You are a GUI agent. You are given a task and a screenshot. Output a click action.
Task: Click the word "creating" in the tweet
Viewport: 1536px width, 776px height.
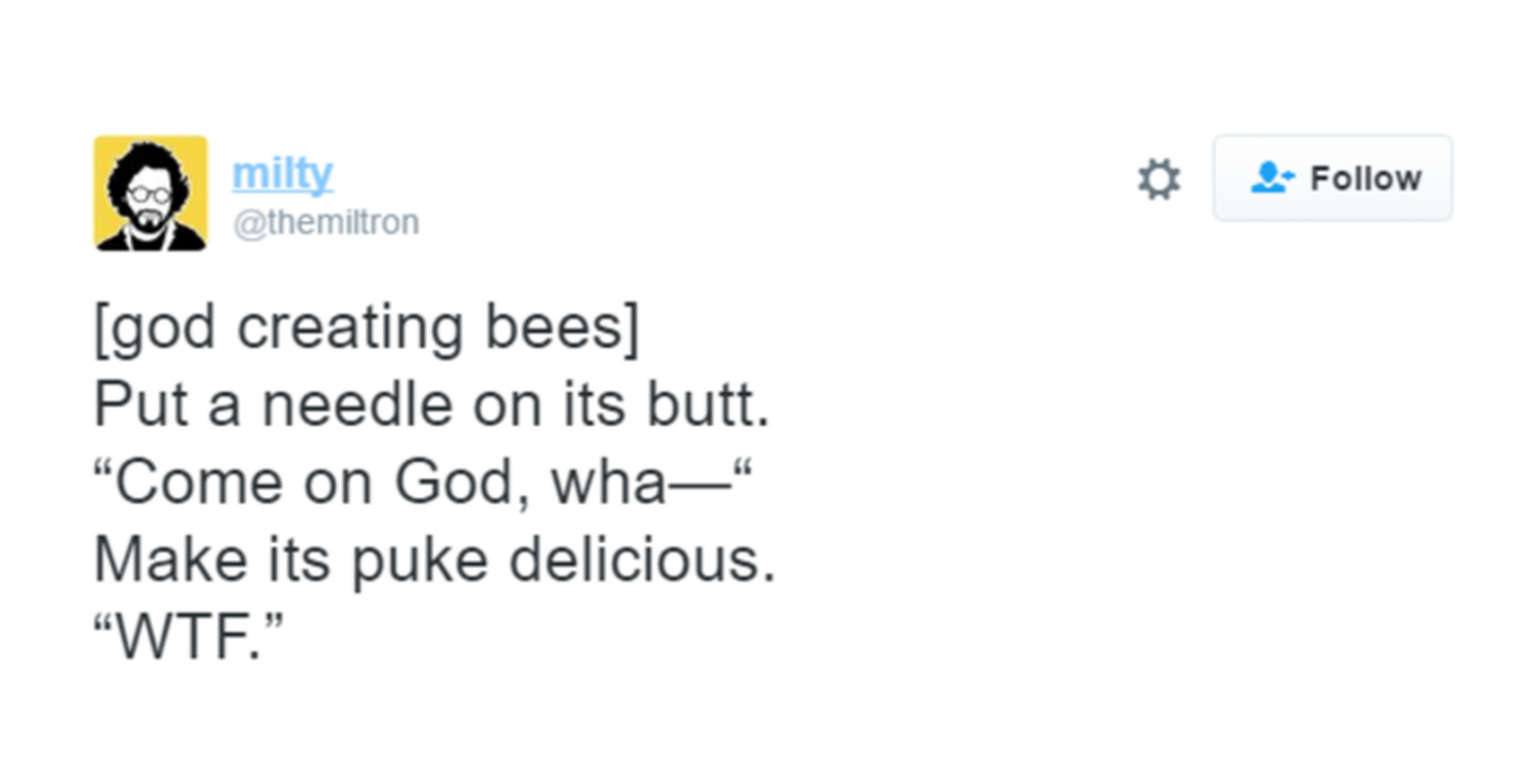[x=350, y=330]
